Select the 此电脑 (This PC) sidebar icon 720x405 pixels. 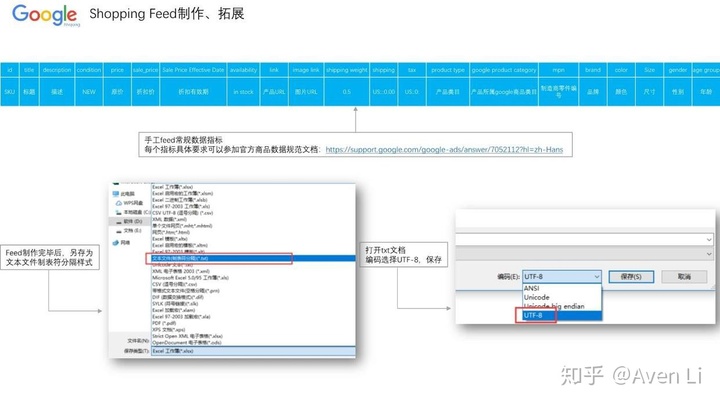[x=116, y=194]
